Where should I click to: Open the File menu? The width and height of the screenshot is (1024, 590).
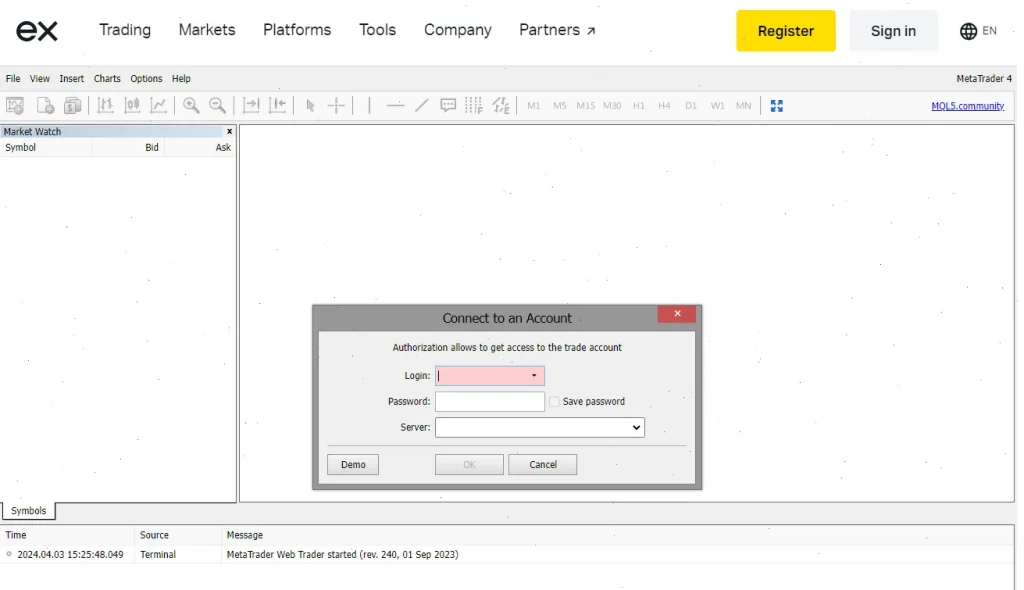(x=13, y=78)
